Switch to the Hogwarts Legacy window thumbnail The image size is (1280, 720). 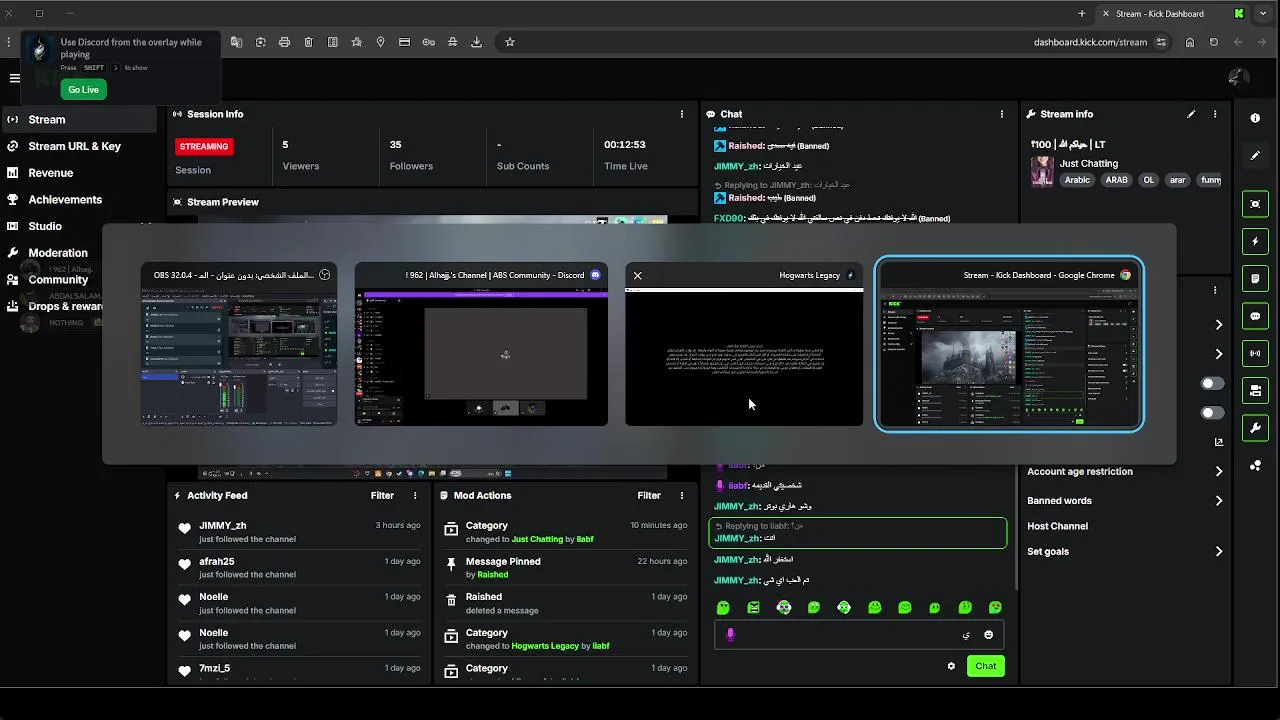[744, 344]
